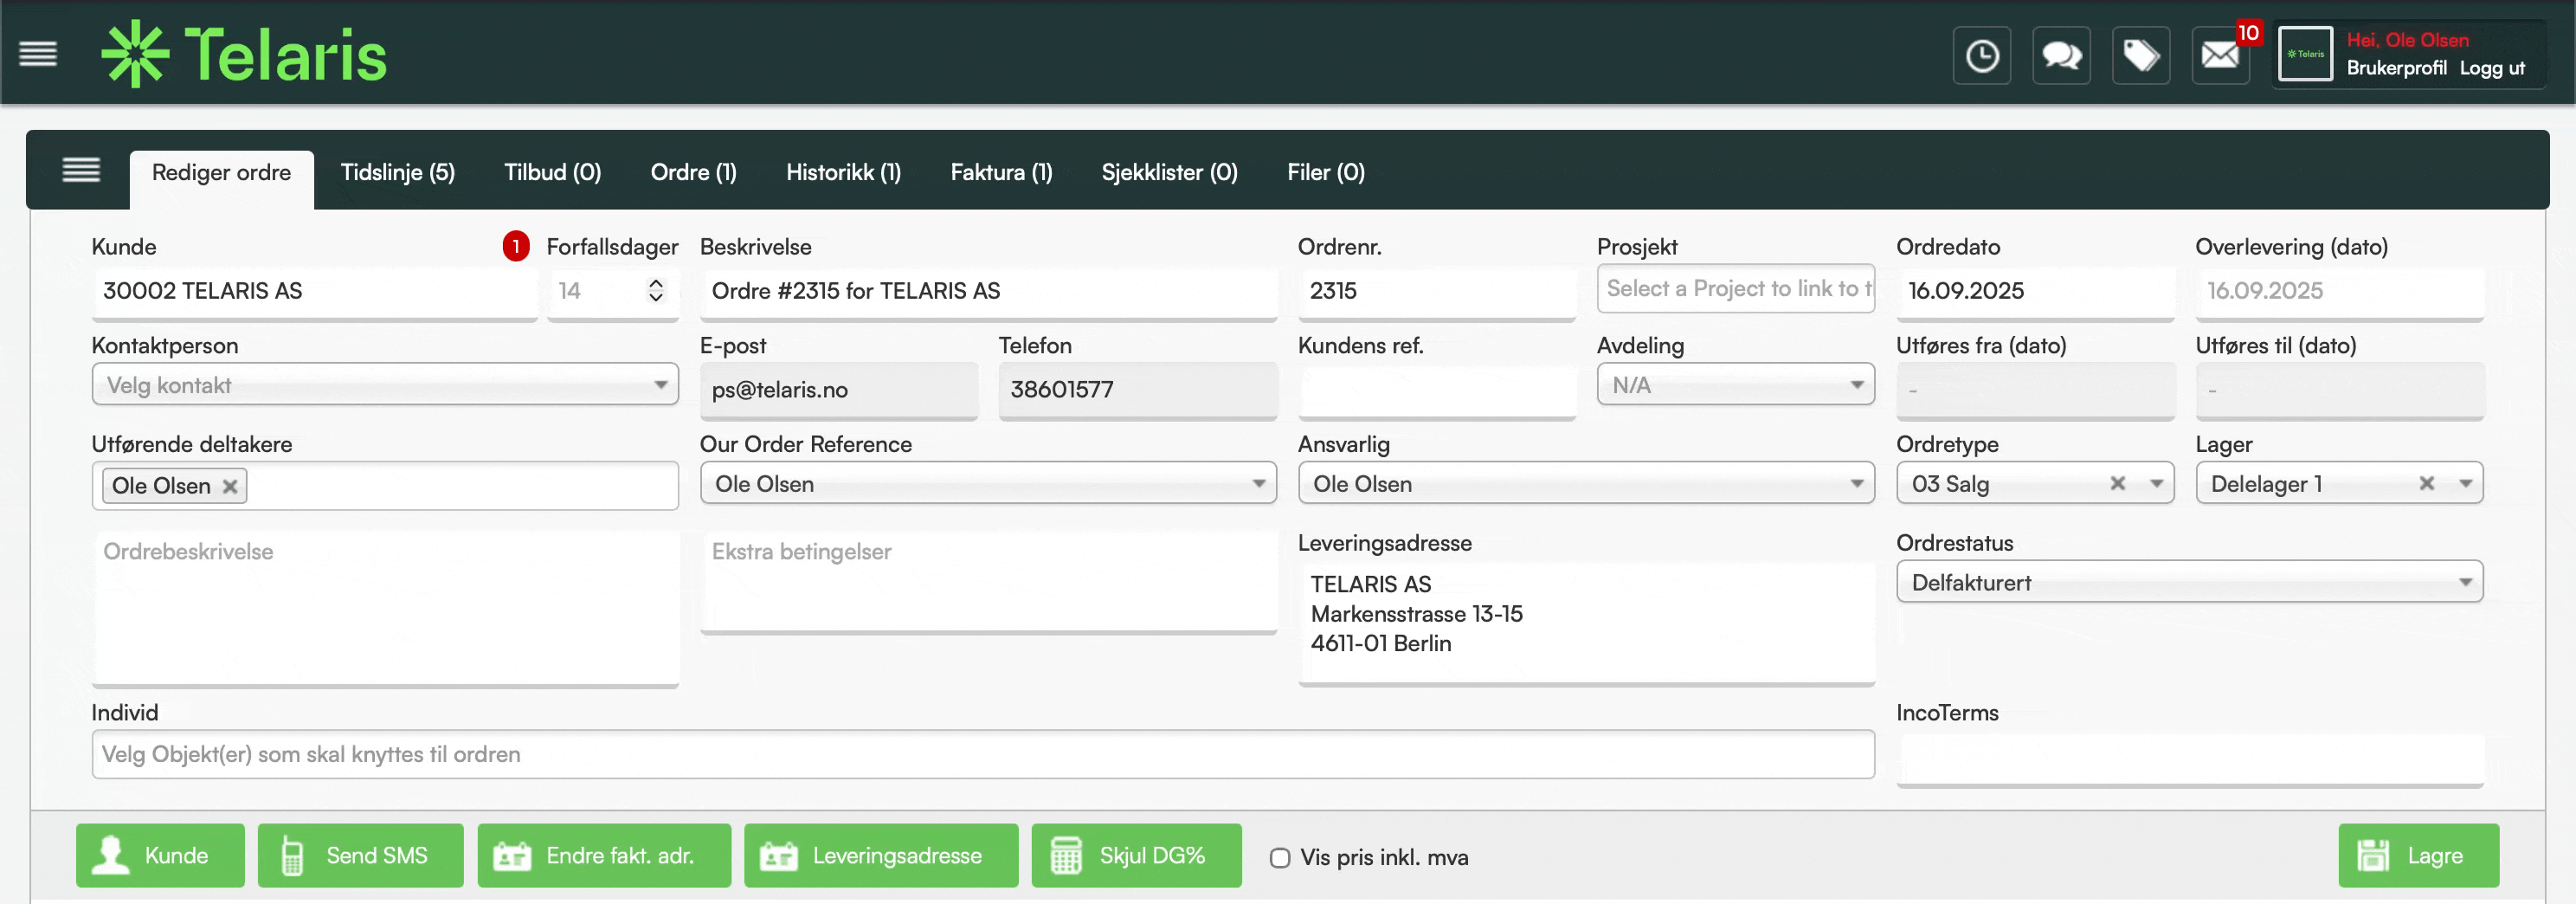Image resolution: width=2576 pixels, height=904 pixels.
Task: Click the IncoTerms field
Action: point(2190,760)
